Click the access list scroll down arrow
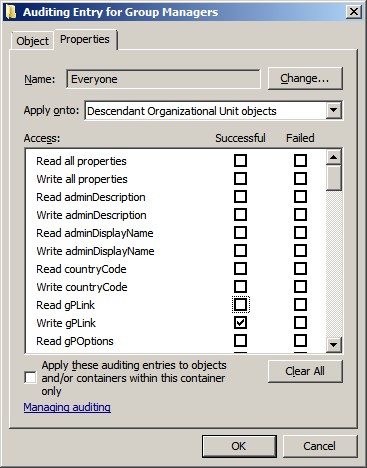The width and height of the screenshot is (367, 468). click(334, 345)
